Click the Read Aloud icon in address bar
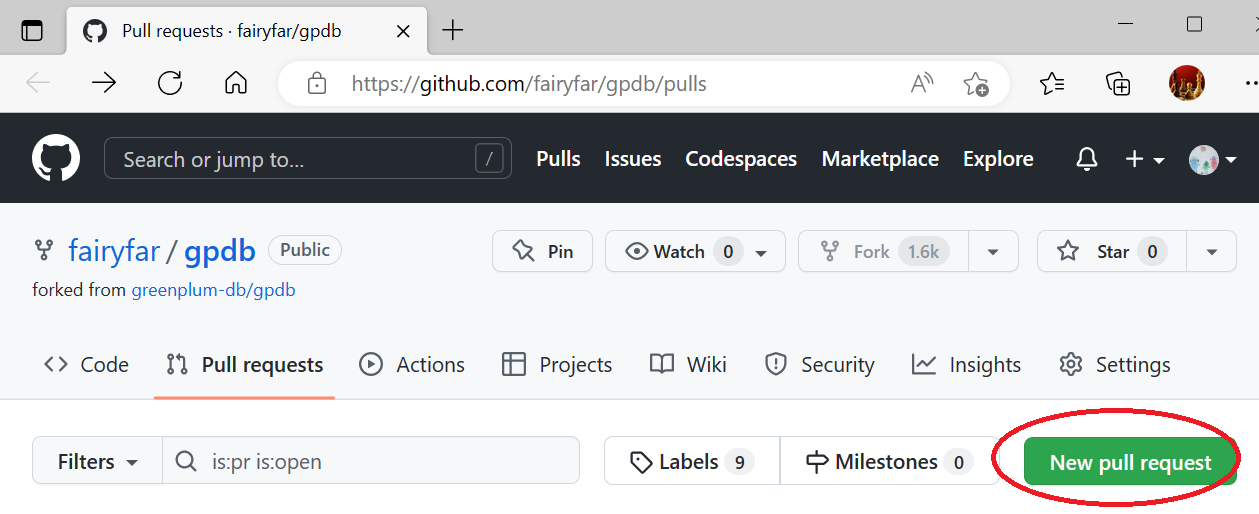Screen dimensions: 1259x514 pos(922,84)
